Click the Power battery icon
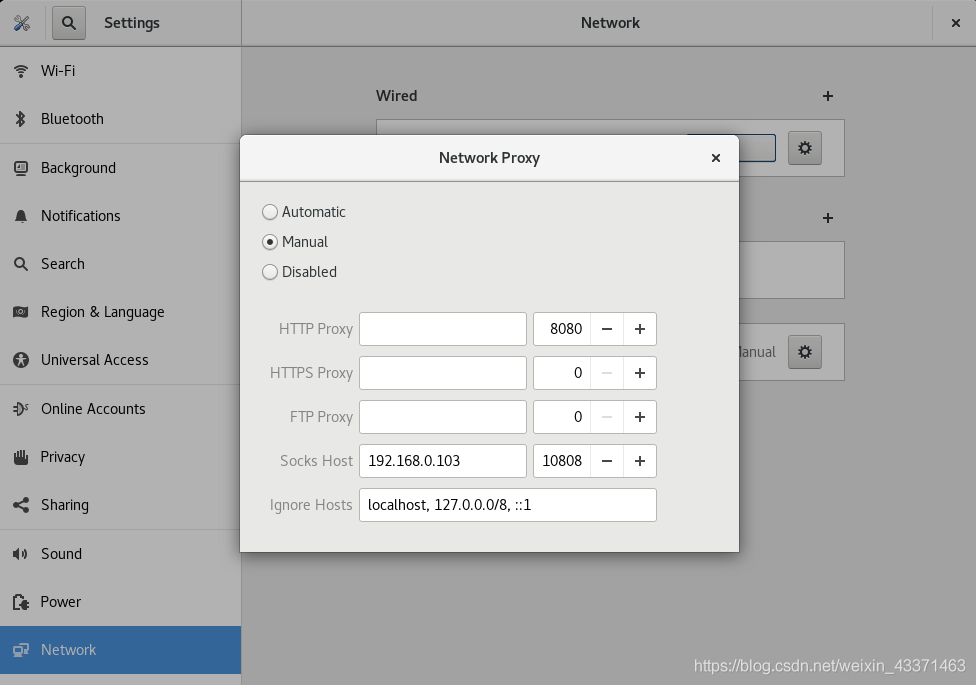The width and height of the screenshot is (976, 685). coord(21,602)
